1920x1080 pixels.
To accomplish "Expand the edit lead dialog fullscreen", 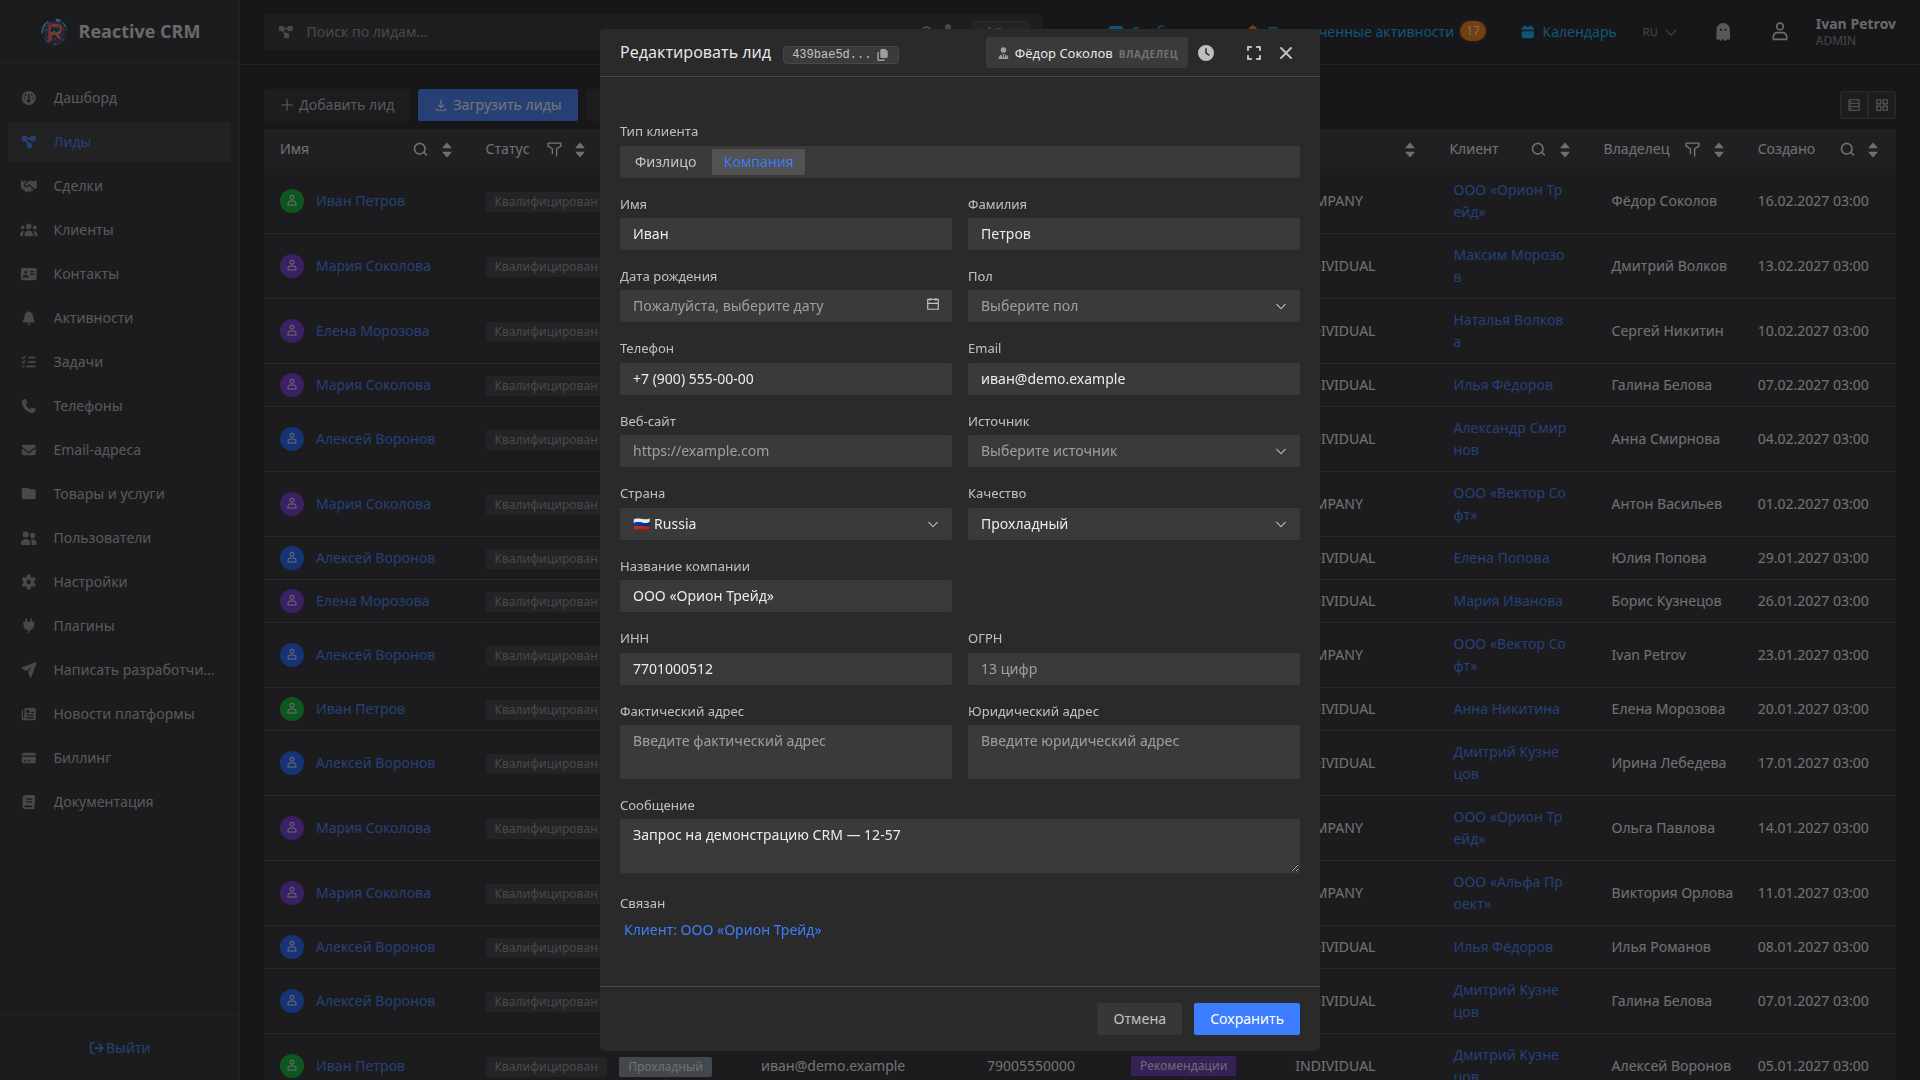I will tap(1254, 53).
